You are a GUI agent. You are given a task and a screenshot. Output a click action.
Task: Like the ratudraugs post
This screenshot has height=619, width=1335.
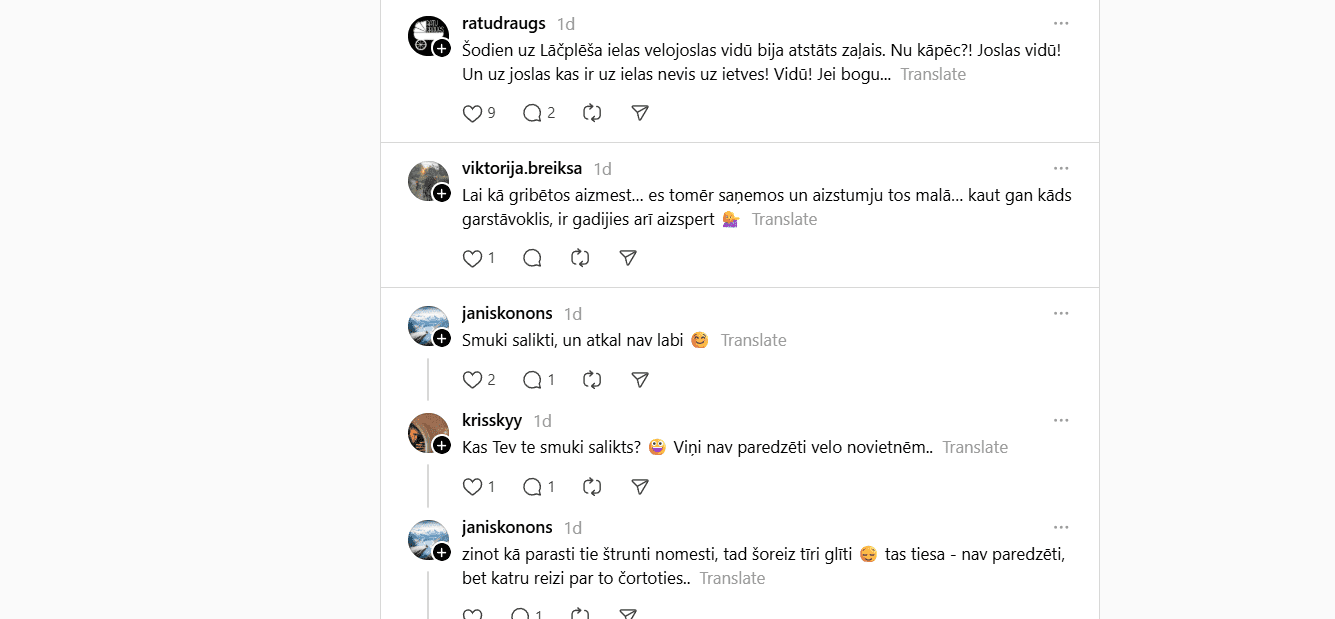click(473, 113)
